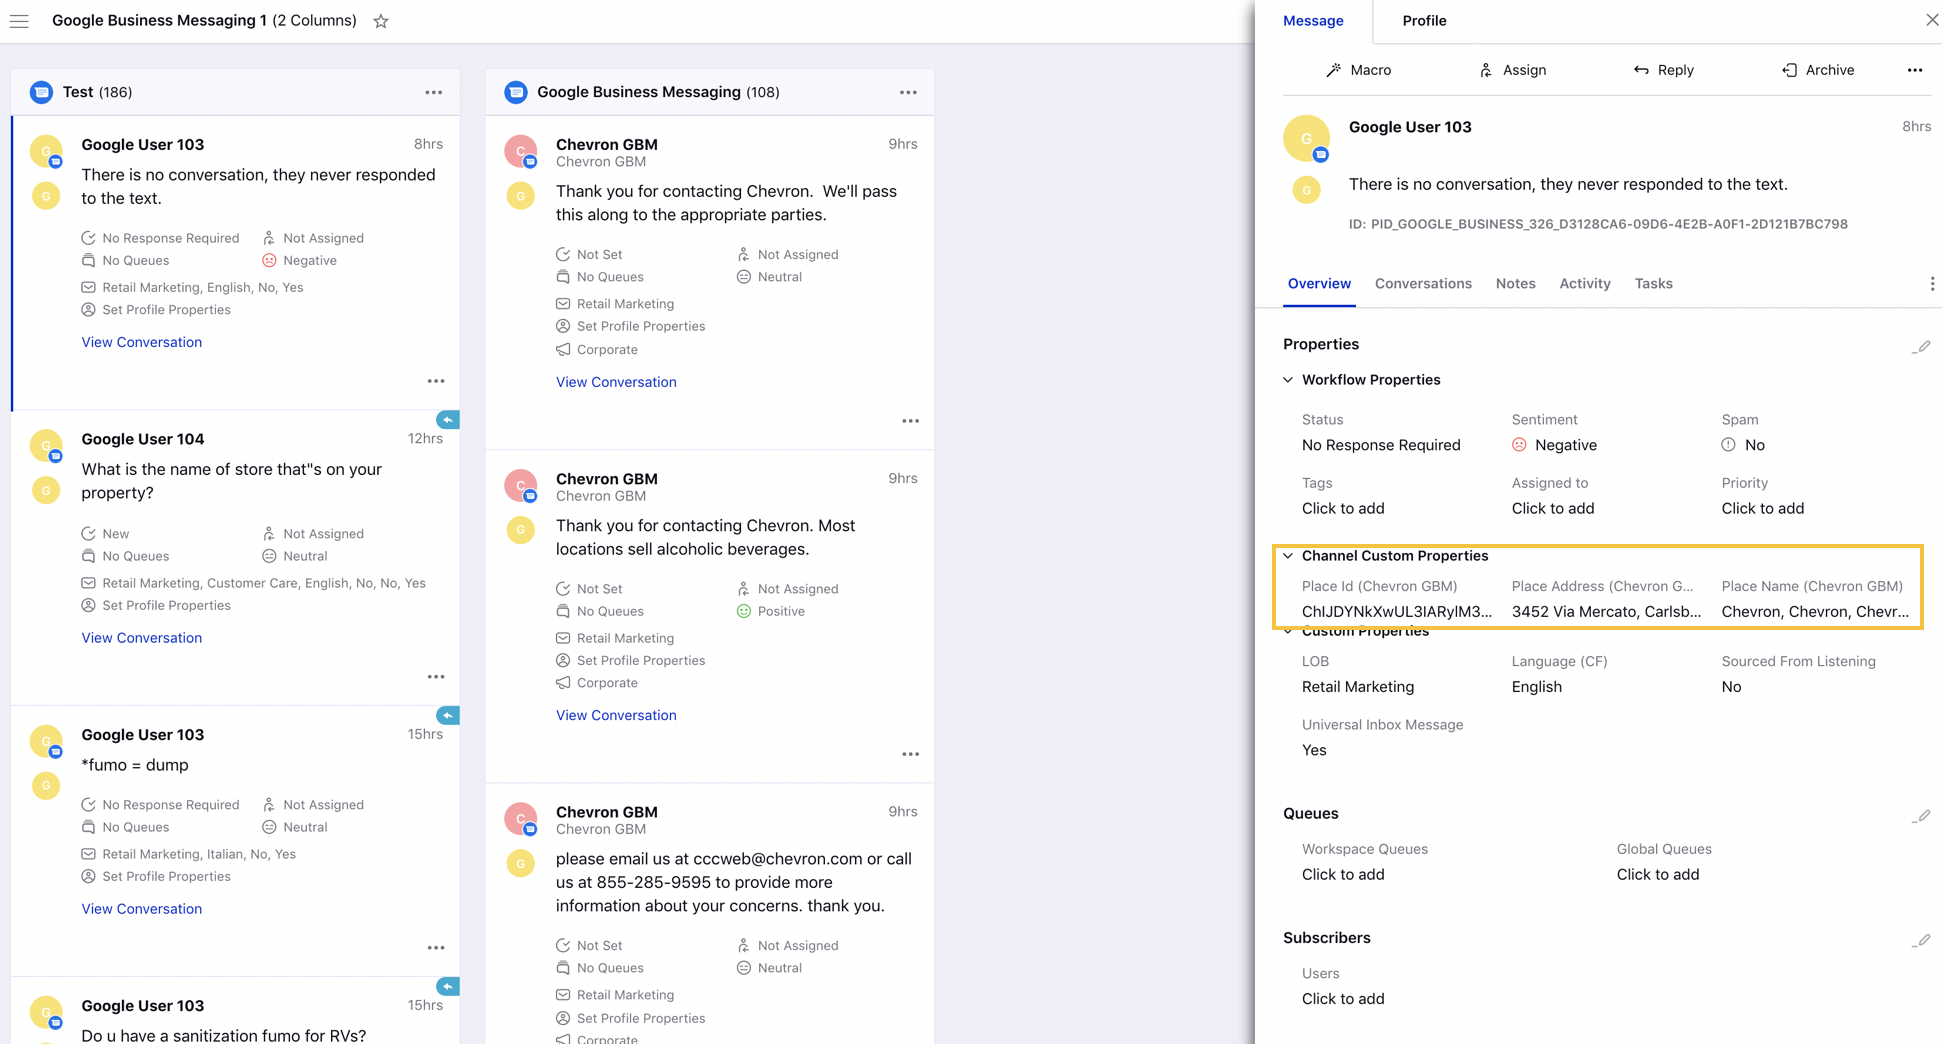Click to add Priority
The height and width of the screenshot is (1044, 1942).
pyautogui.click(x=1763, y=508)
